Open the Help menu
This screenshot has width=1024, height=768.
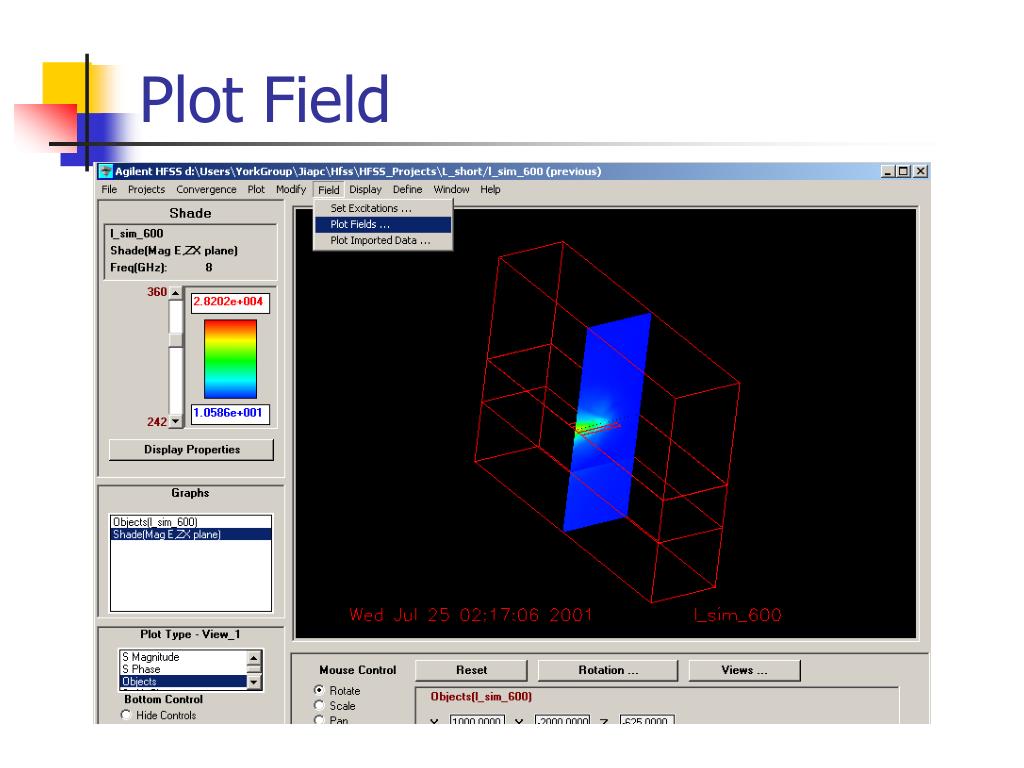point(490,189)
